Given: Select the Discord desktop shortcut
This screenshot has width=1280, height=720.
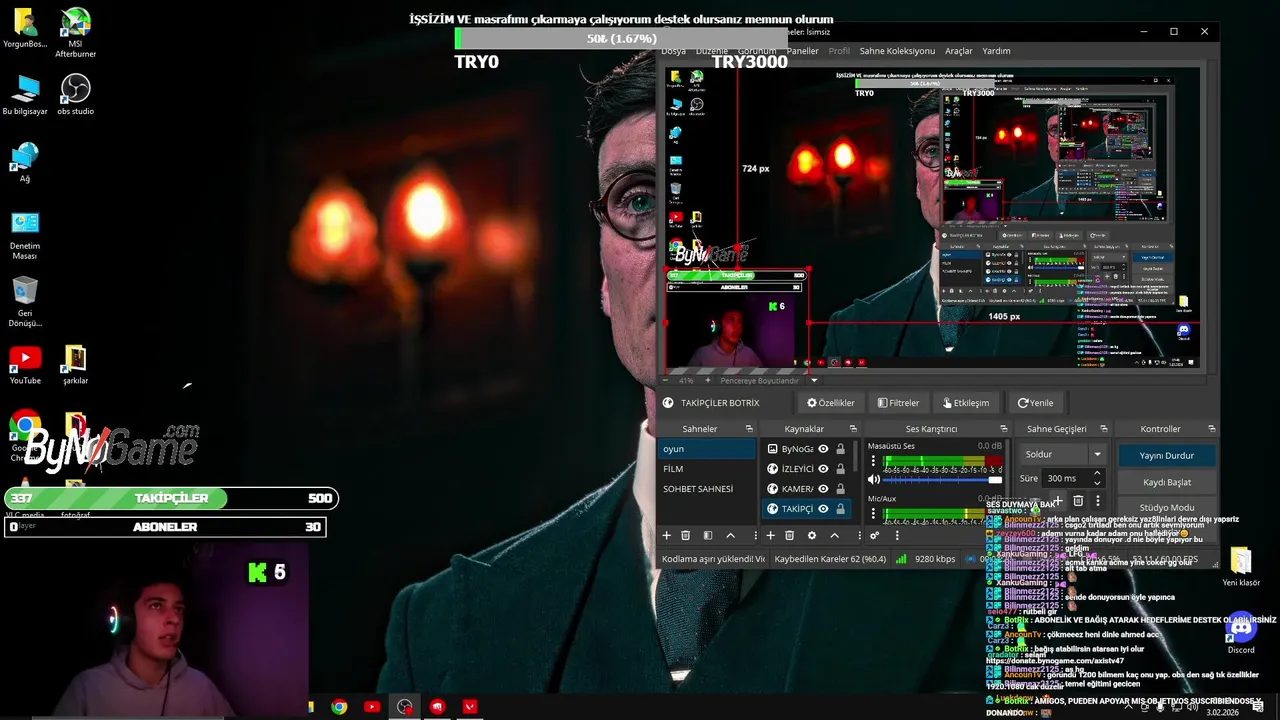Looking at the screenshot, I should tap(1241, 632).
